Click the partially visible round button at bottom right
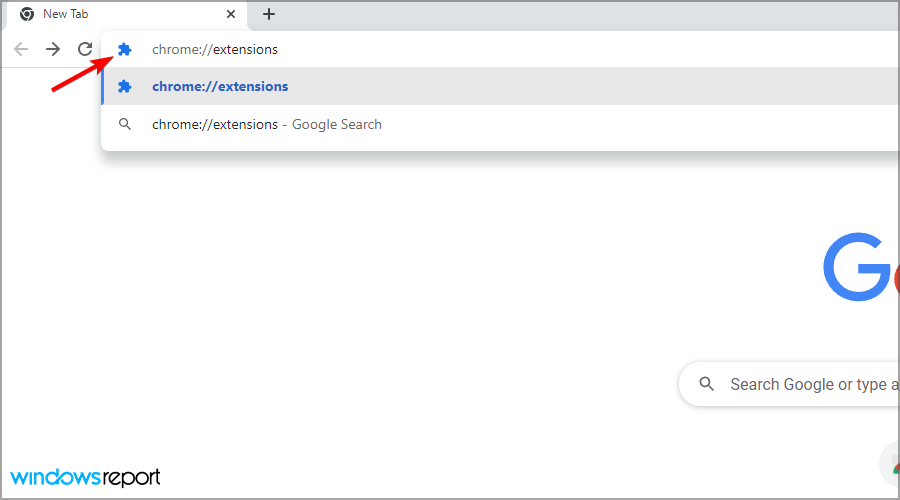Viewport: 900px width, 500px height. (x=890, y=464)
